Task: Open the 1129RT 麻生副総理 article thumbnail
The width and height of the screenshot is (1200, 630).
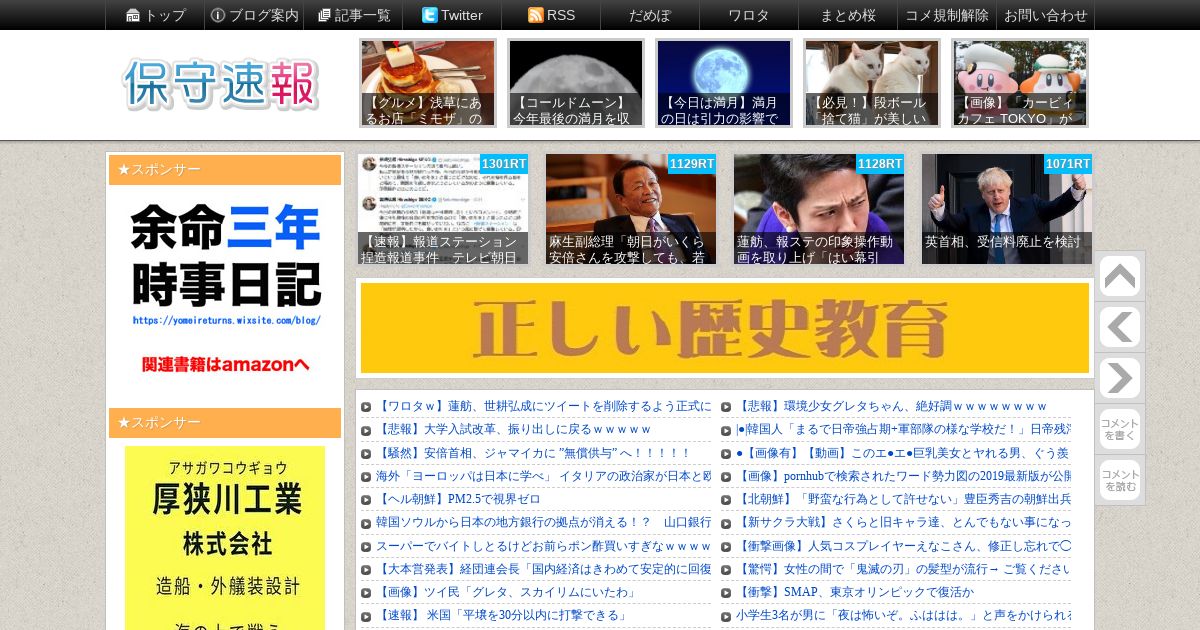Action: 631,209
